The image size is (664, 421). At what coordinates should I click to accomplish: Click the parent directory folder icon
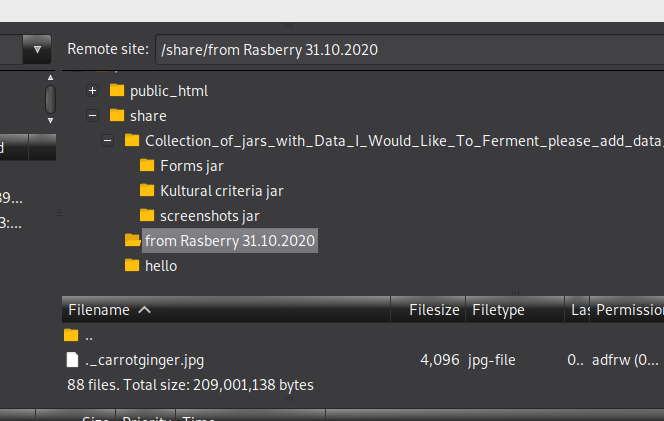[x=71, y=335]
